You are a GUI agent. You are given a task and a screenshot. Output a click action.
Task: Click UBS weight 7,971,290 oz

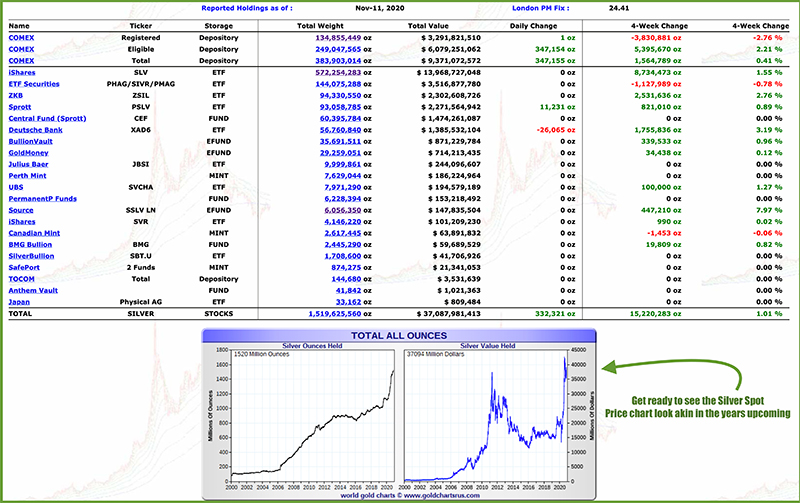point(343,187)
